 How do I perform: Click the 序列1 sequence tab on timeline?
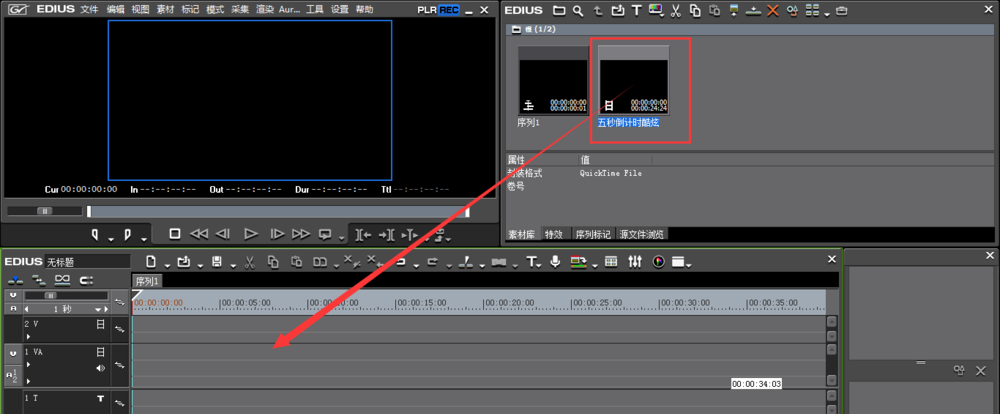click(x=147, y=282)
